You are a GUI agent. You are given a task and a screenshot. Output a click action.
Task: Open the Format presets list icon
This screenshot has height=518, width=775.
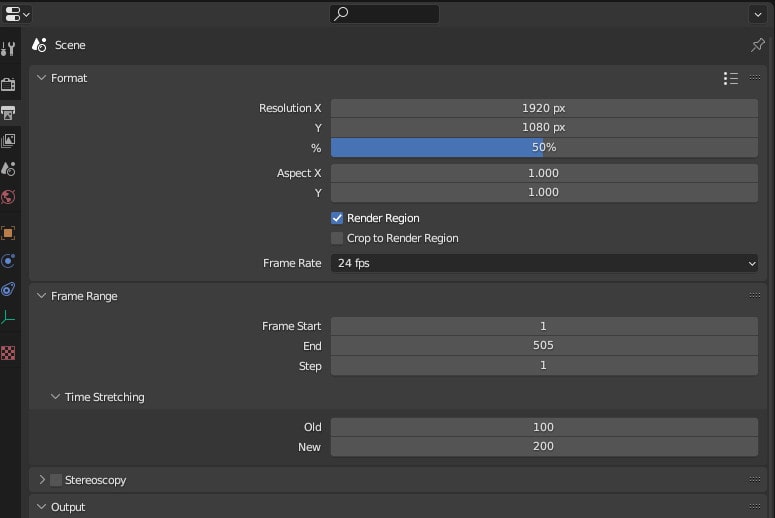pos(731,78)
